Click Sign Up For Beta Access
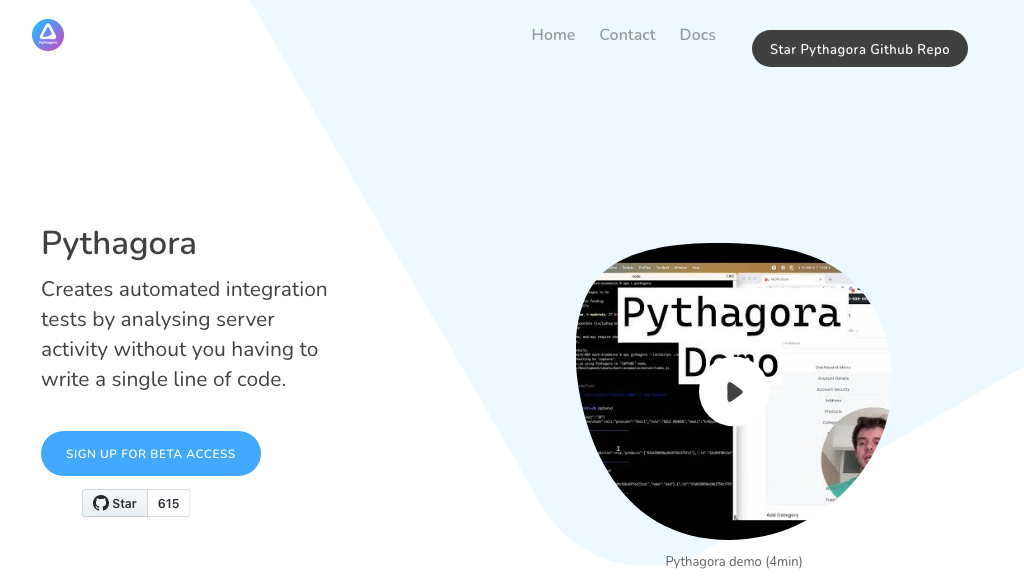The width and height of the screenshot is (1024, 576). pos(151,453)
